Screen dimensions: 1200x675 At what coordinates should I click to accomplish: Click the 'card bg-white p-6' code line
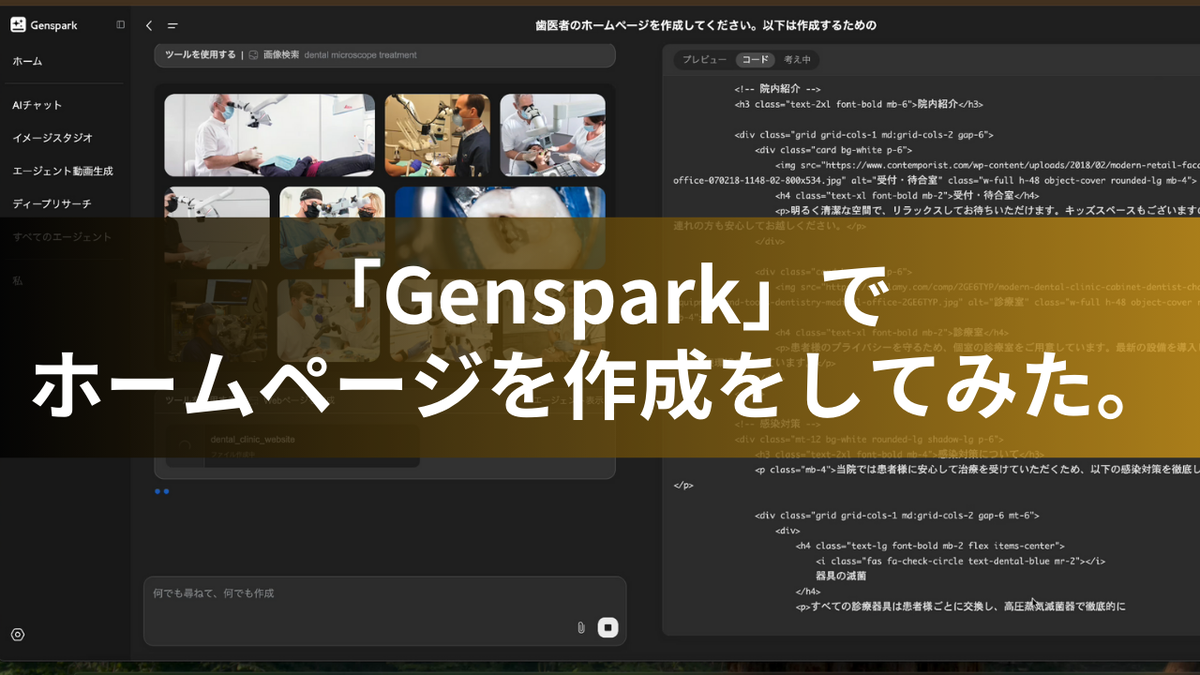point(834,149)
